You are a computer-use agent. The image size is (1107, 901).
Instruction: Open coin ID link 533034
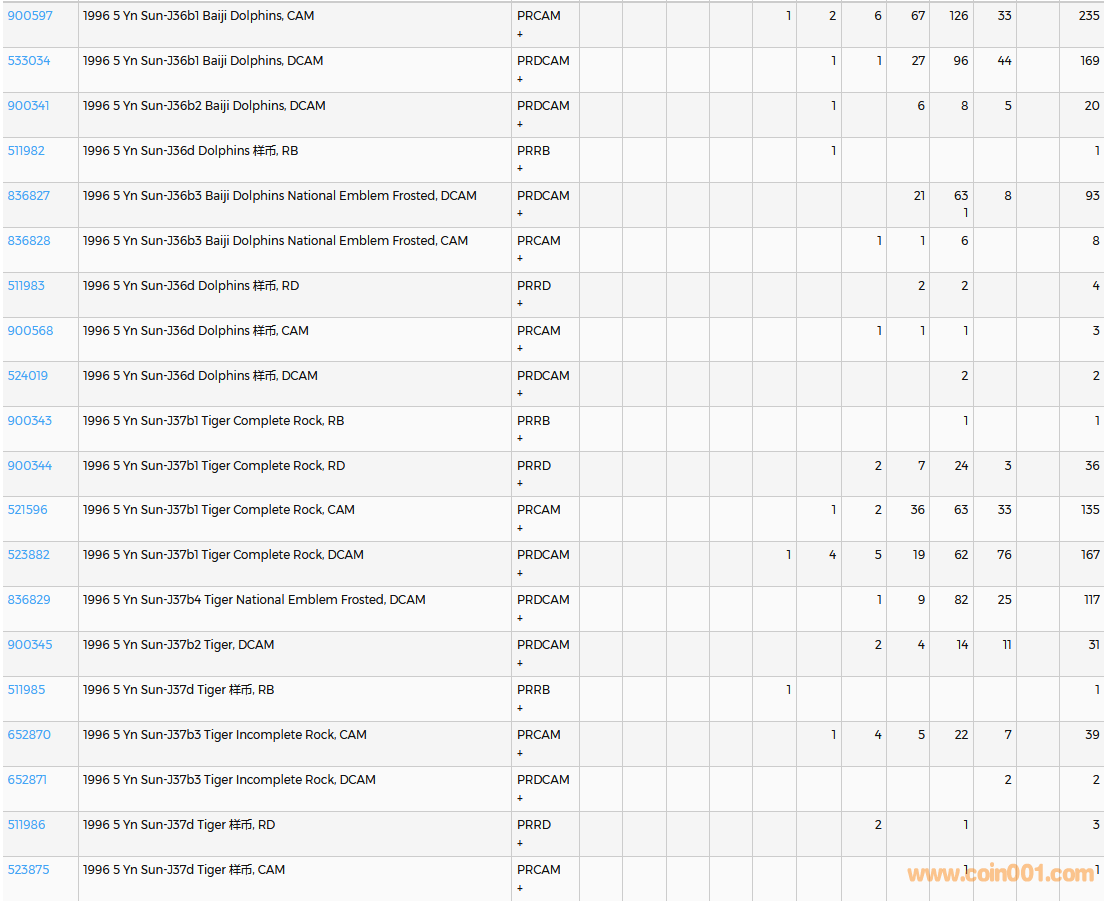(x=29, y=61)
